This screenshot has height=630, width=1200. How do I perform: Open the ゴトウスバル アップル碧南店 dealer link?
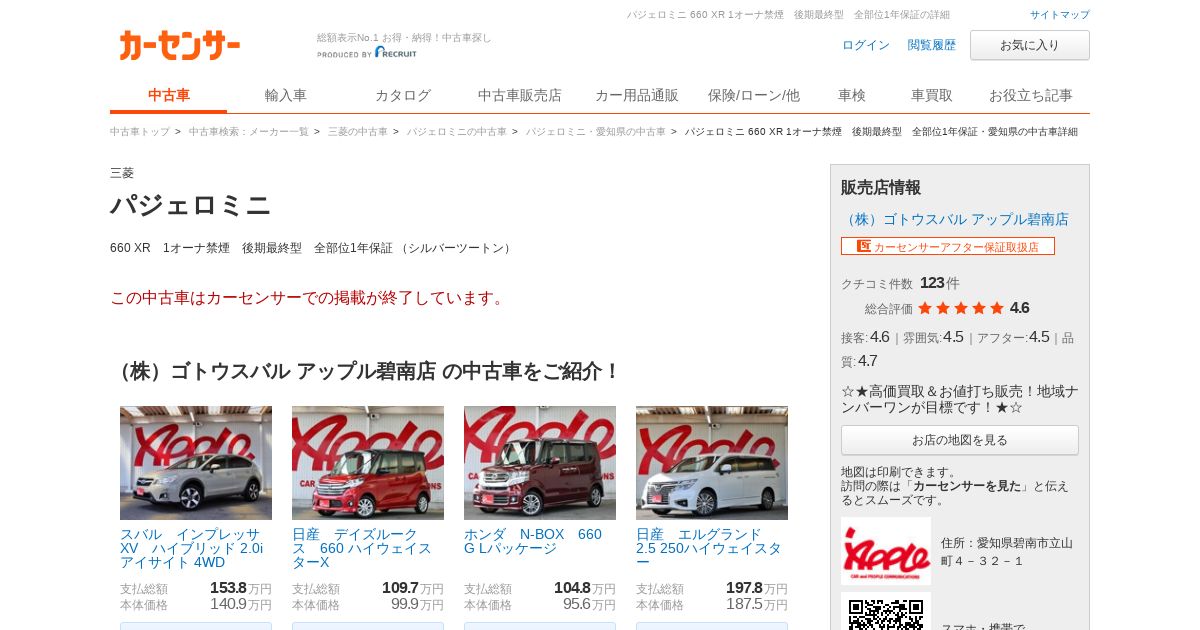(x=955, y=219)
